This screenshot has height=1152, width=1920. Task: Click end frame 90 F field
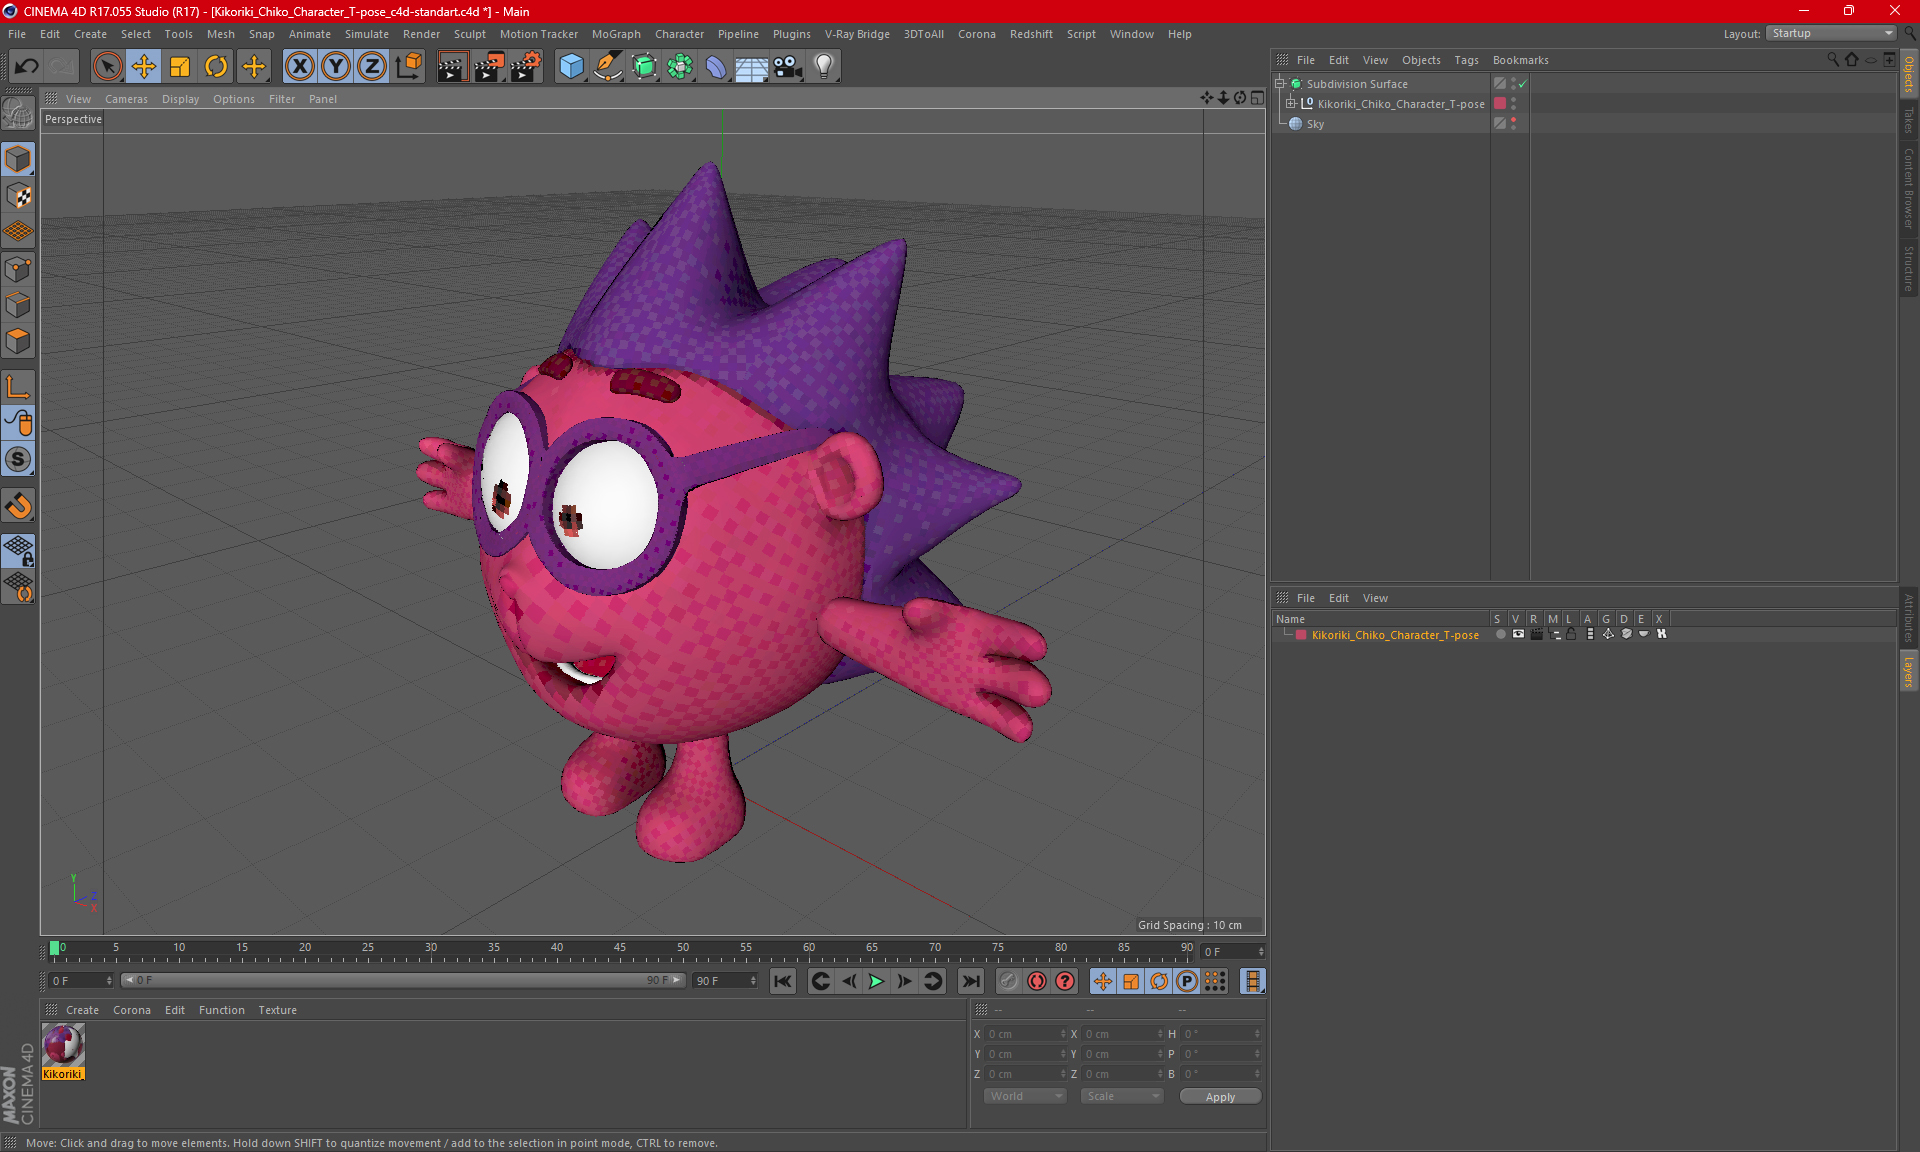(726, 981)
